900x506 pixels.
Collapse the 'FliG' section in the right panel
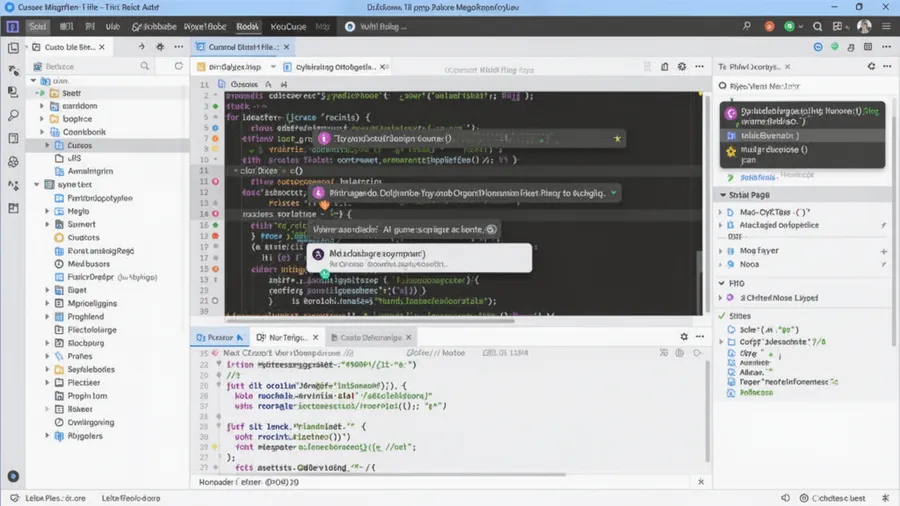pos(722,283)
